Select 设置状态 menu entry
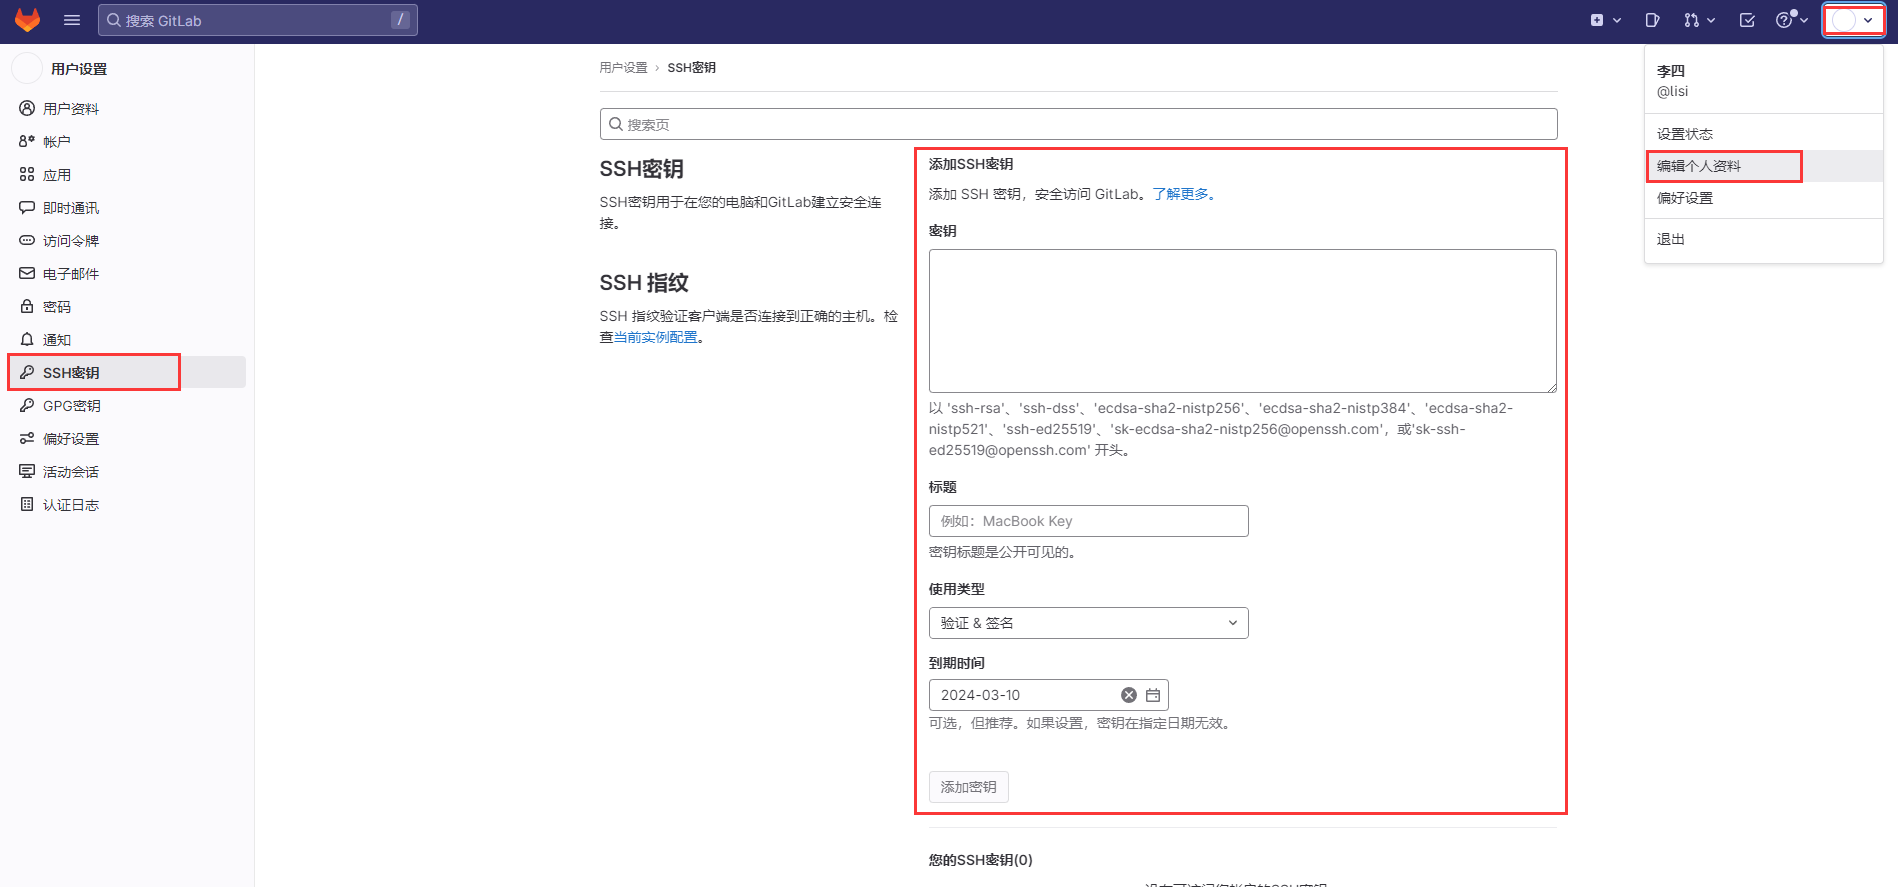This screenshot has height=887, width=1898. [1685, 134]
